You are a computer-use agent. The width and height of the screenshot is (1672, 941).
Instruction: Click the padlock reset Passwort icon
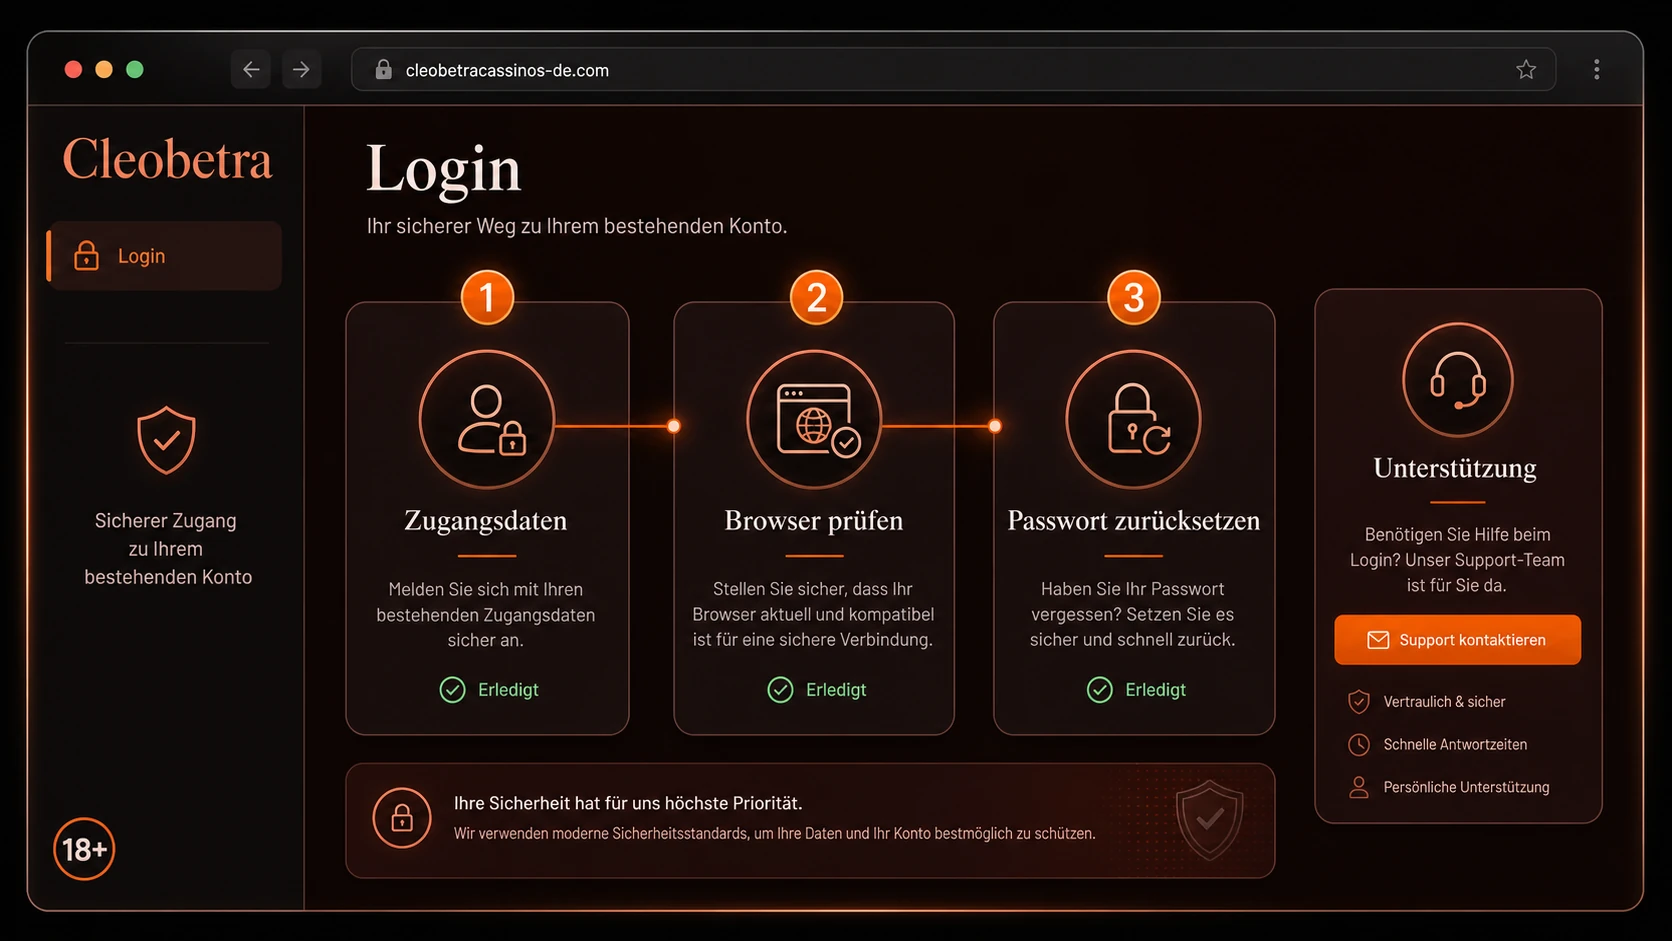tap(1134, 419)
